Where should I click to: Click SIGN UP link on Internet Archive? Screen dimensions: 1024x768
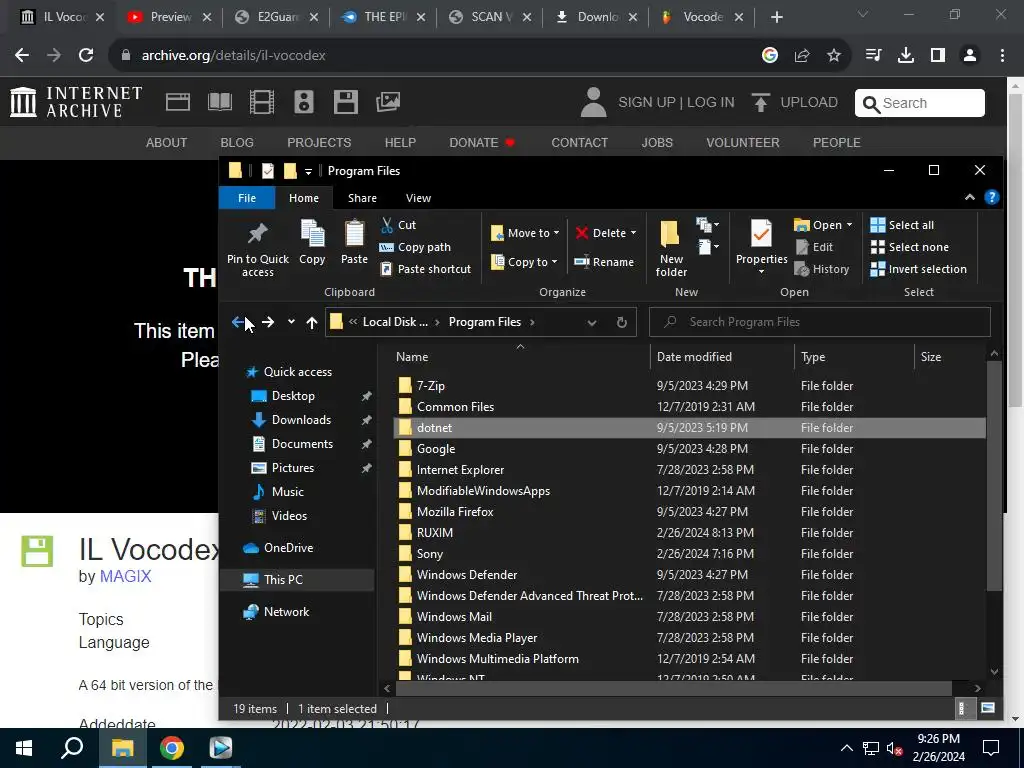tap(647, 103)
